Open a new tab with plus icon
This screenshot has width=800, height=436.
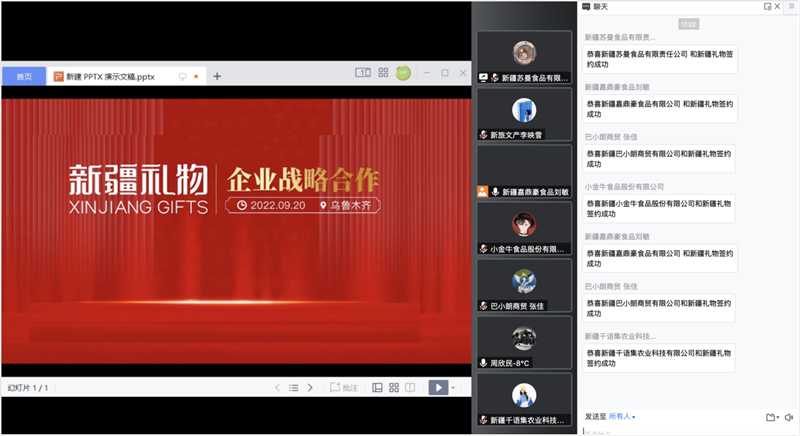[217, 76]
